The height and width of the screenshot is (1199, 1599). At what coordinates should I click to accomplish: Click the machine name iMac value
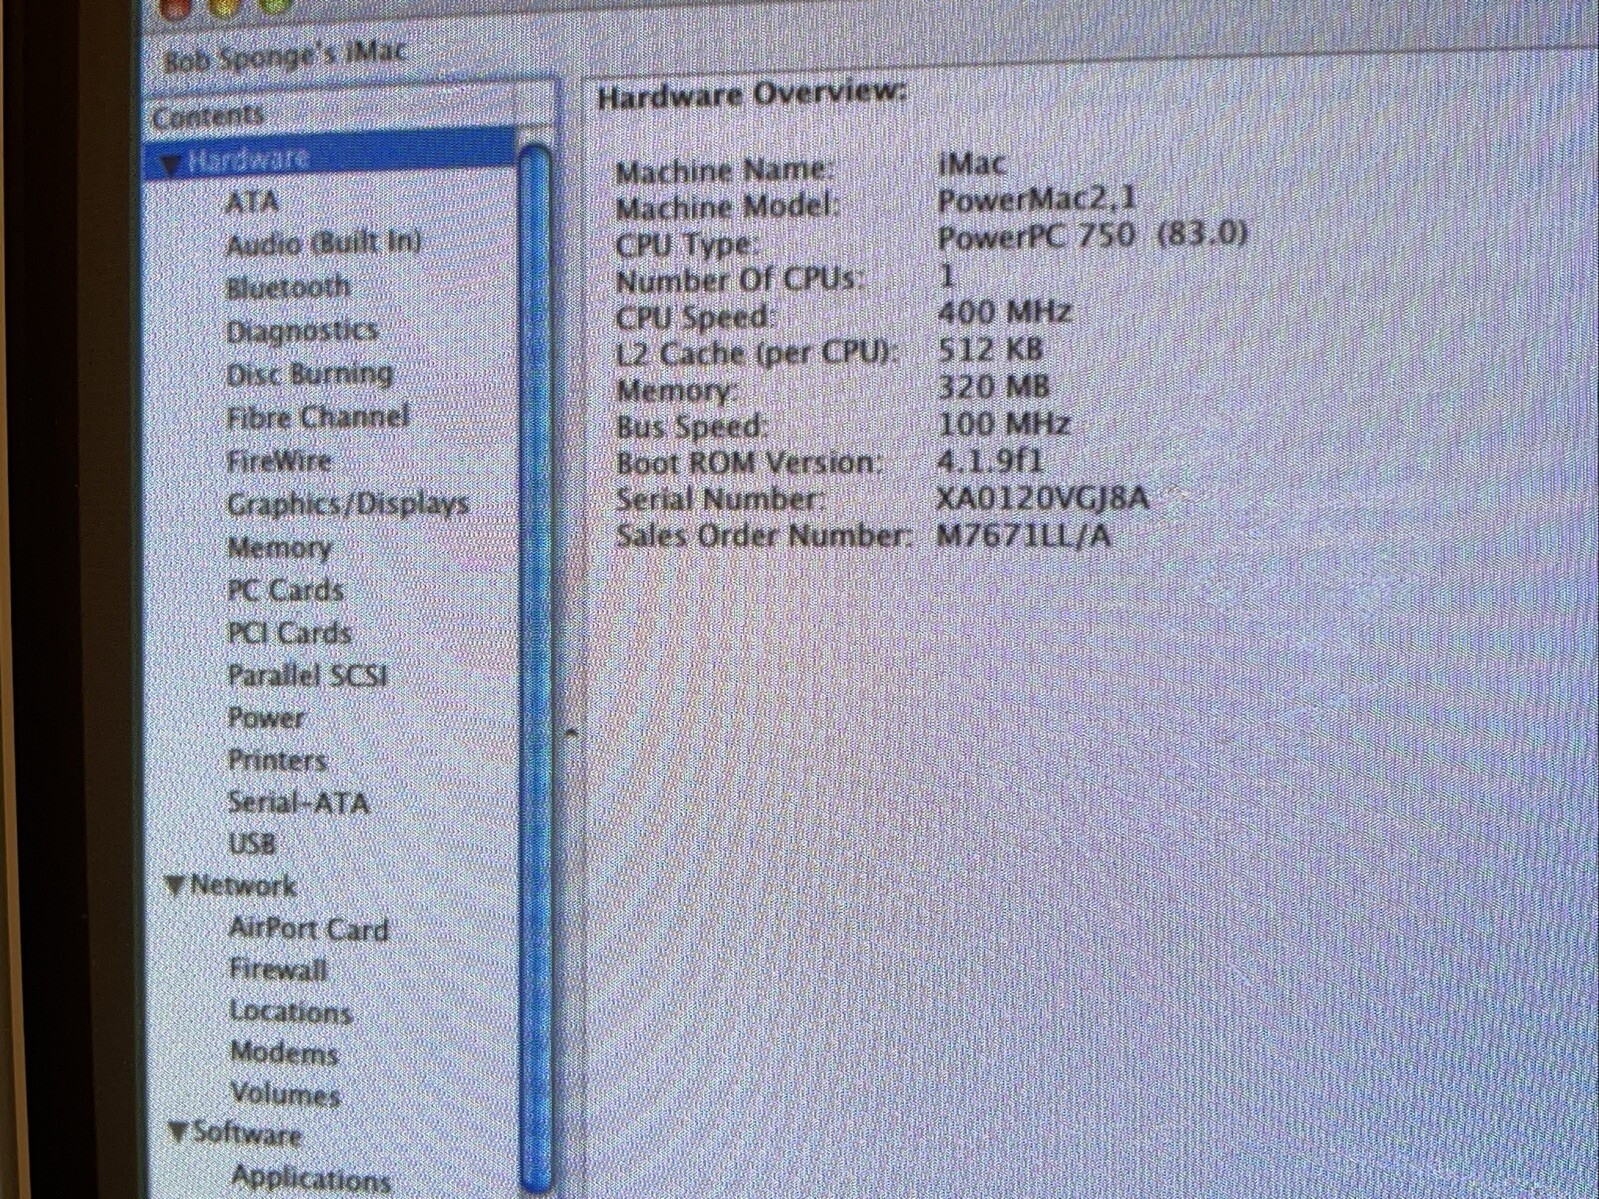(x=972, y=163)
